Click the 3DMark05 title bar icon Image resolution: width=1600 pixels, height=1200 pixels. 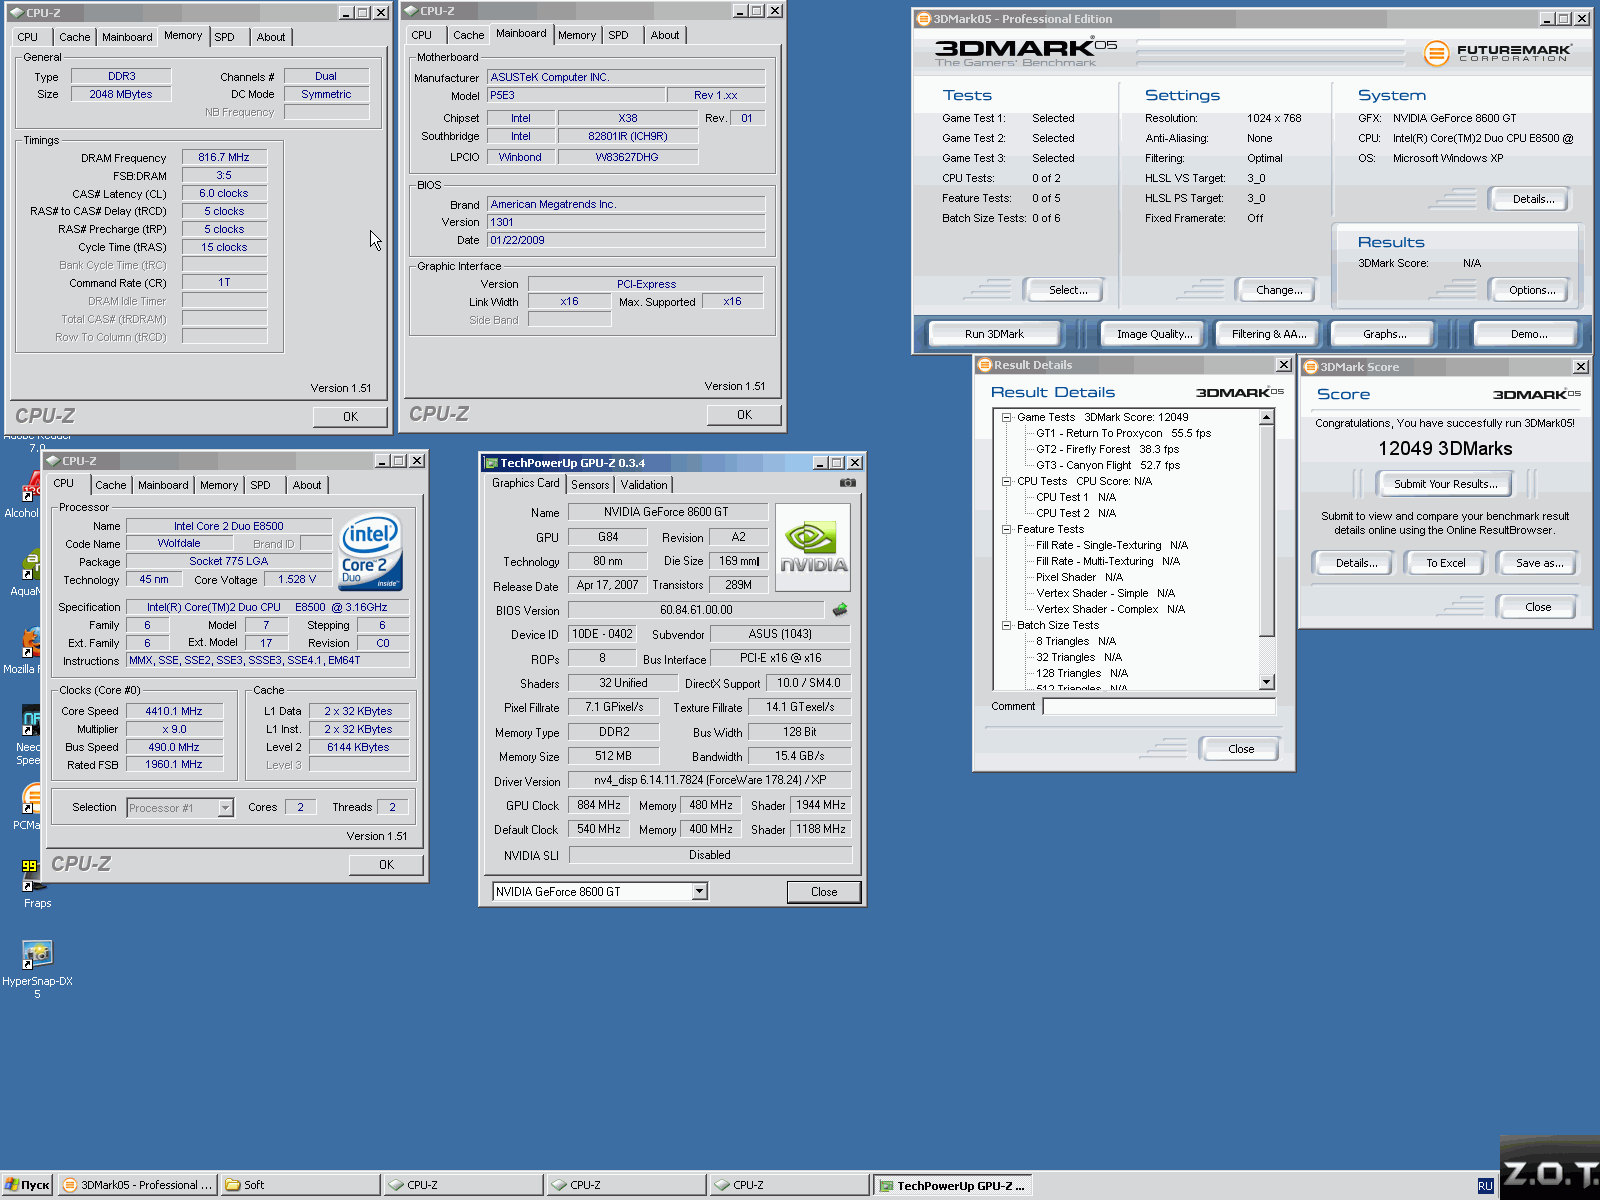tap(924, 19)
